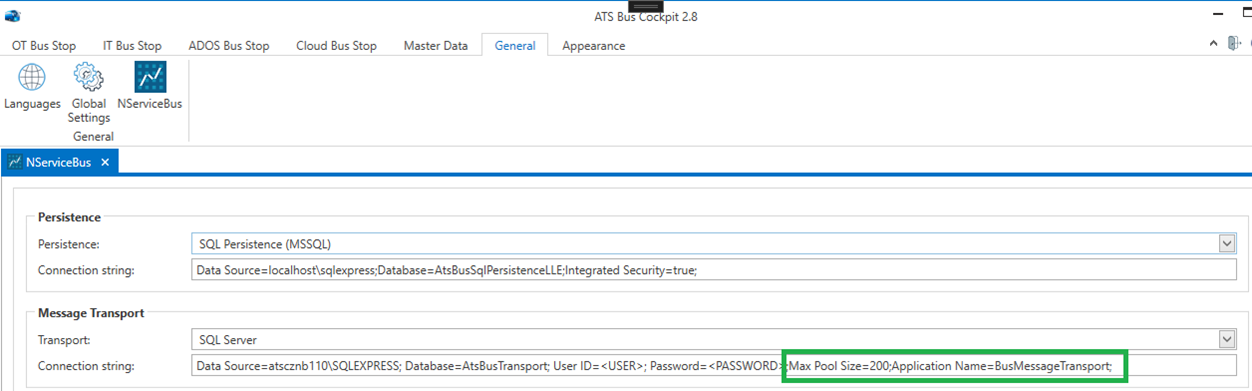Switch to the OT Bus Stop tab
This screenshot has width=1252, height=391.
point(45,45)
